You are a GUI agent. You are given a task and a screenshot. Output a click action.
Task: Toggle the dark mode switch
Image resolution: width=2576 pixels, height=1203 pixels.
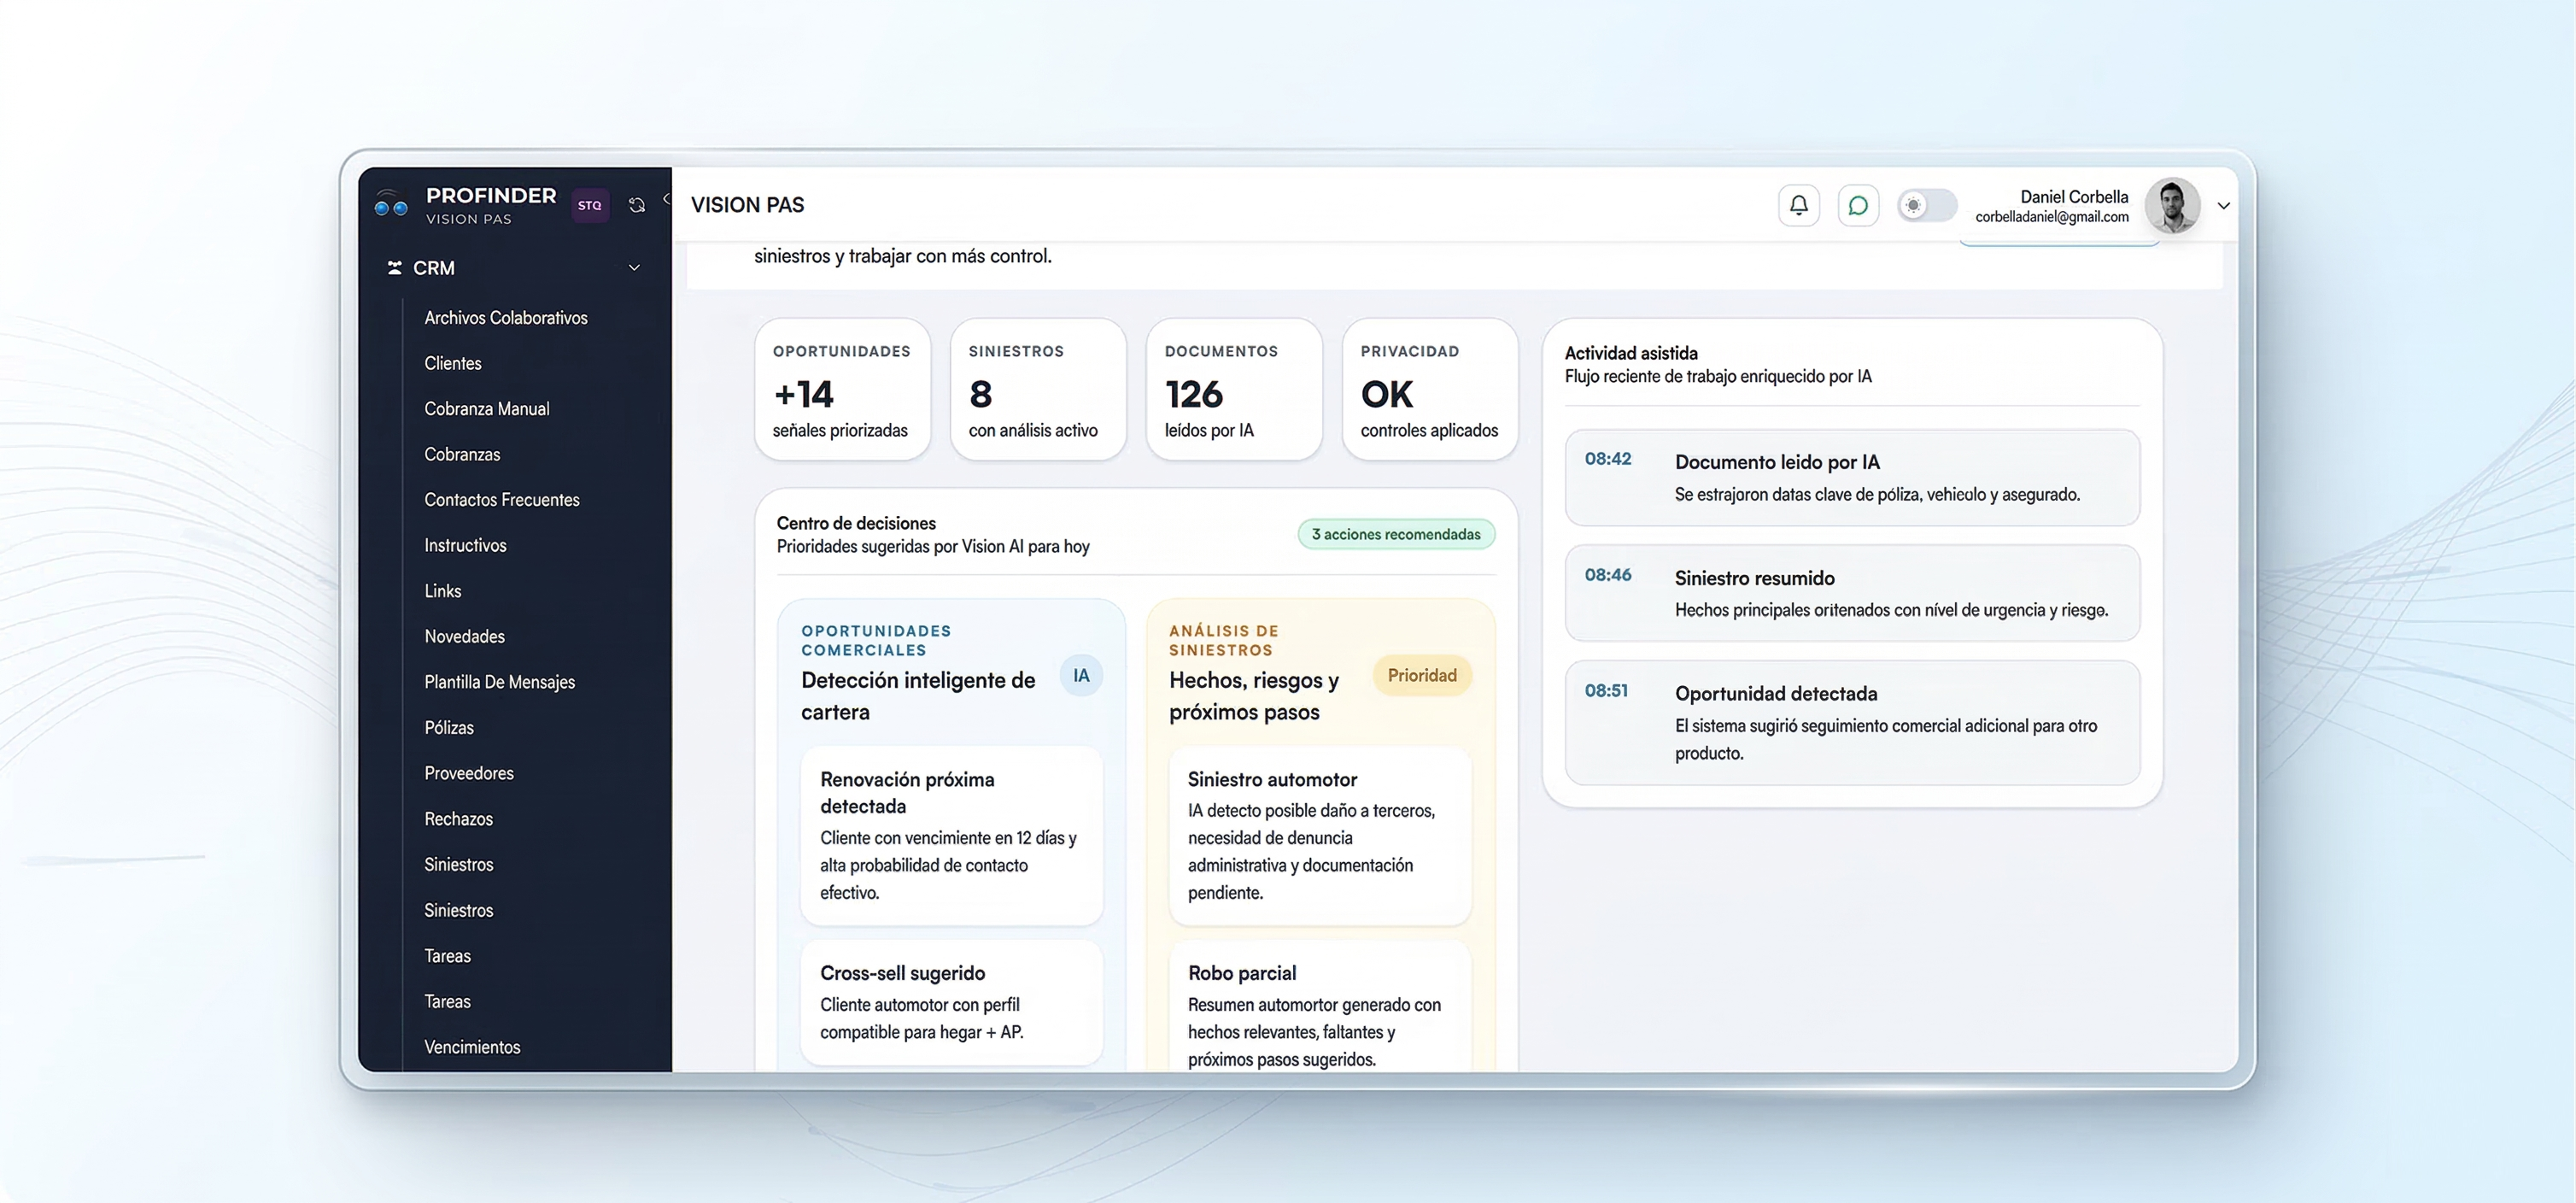(1925, 205)
